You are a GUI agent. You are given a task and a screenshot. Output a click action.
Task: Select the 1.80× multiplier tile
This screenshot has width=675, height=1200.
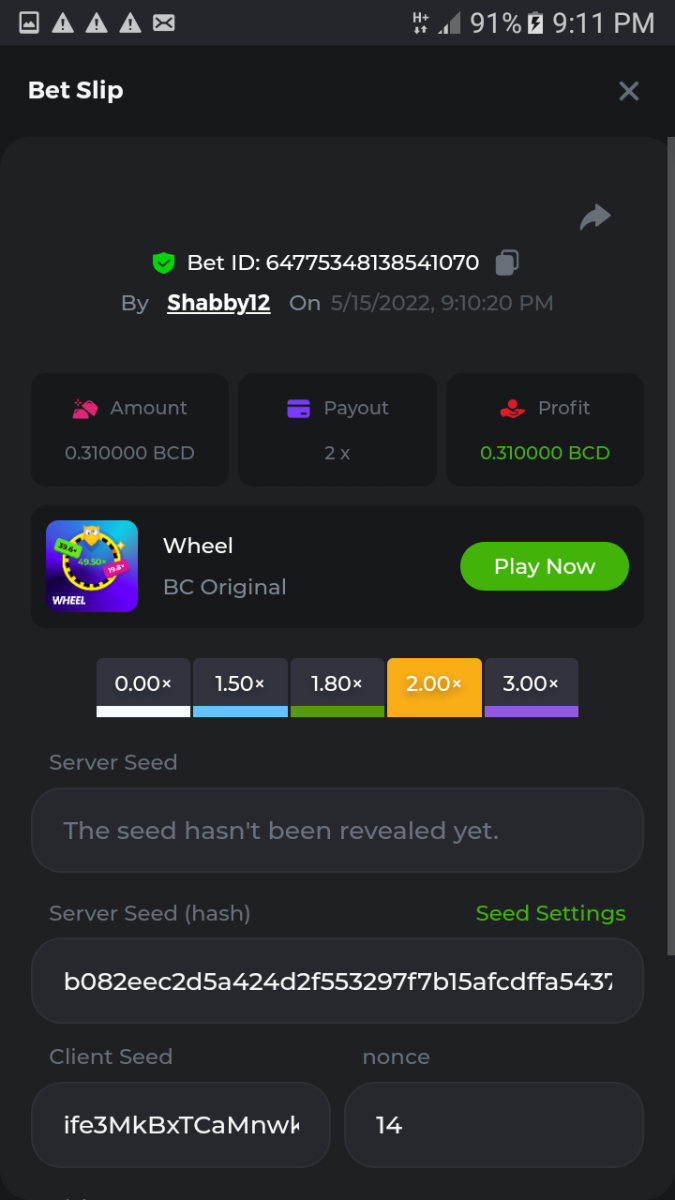click(337, 687)
